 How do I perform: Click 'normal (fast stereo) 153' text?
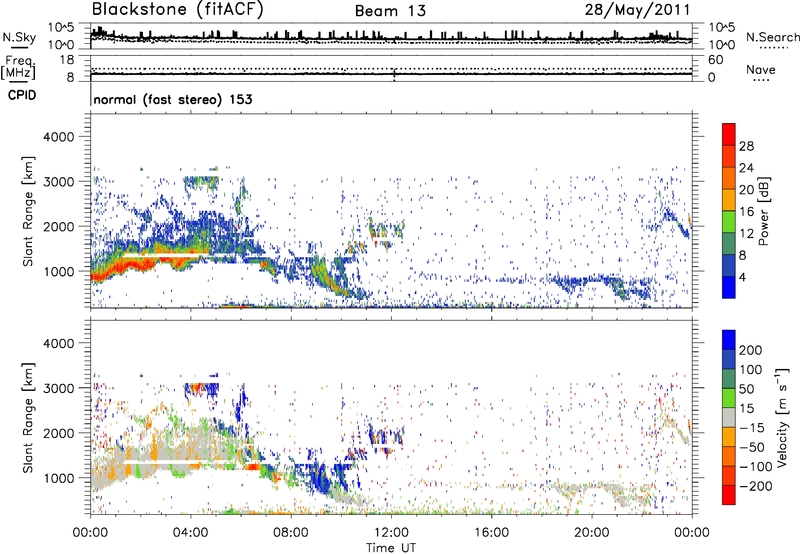point(173,99)
